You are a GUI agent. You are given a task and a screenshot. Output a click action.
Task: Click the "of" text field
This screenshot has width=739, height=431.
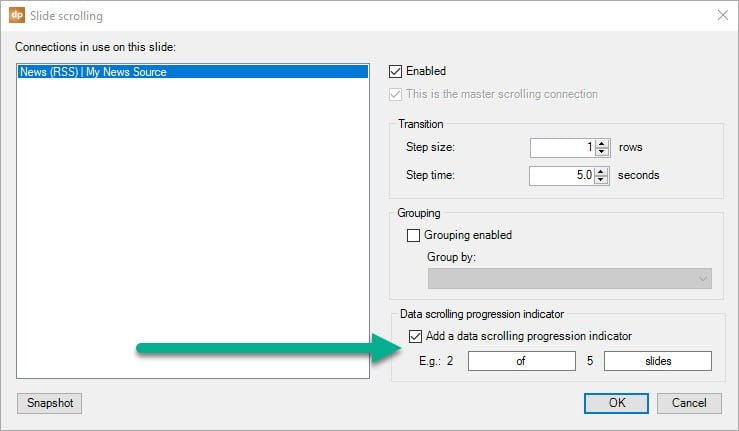pos(521,361)
